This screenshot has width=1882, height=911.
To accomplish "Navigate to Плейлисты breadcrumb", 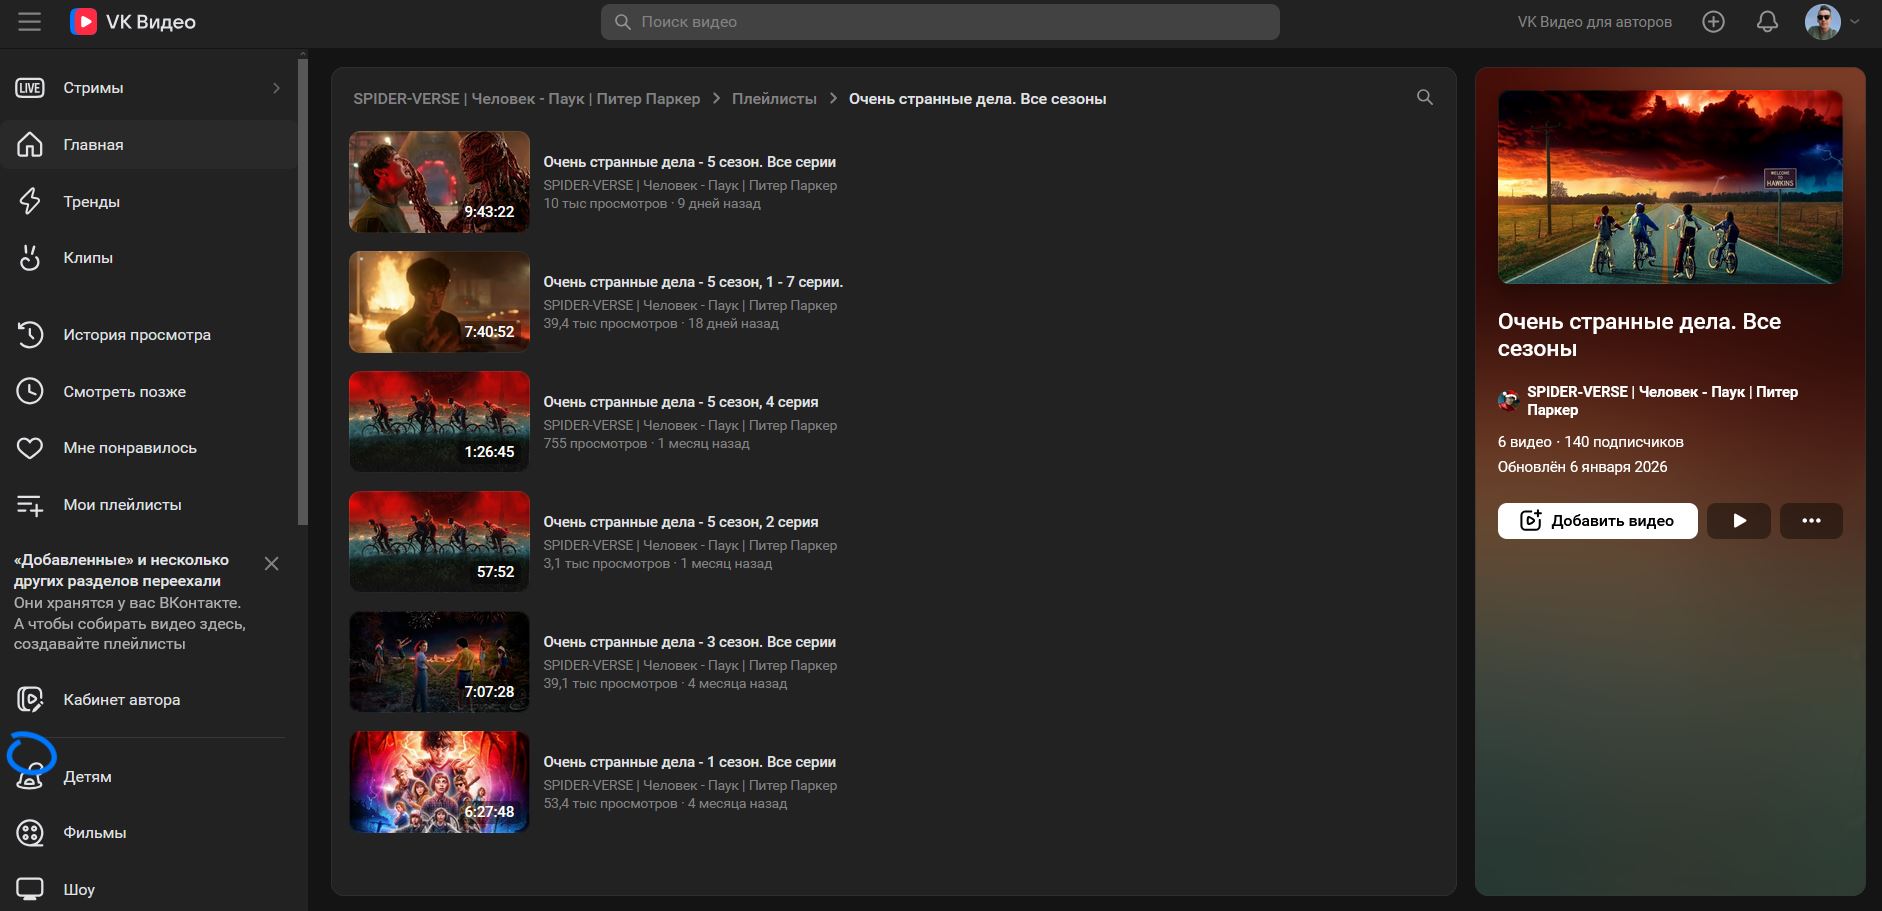I will (x=774, y=99).
